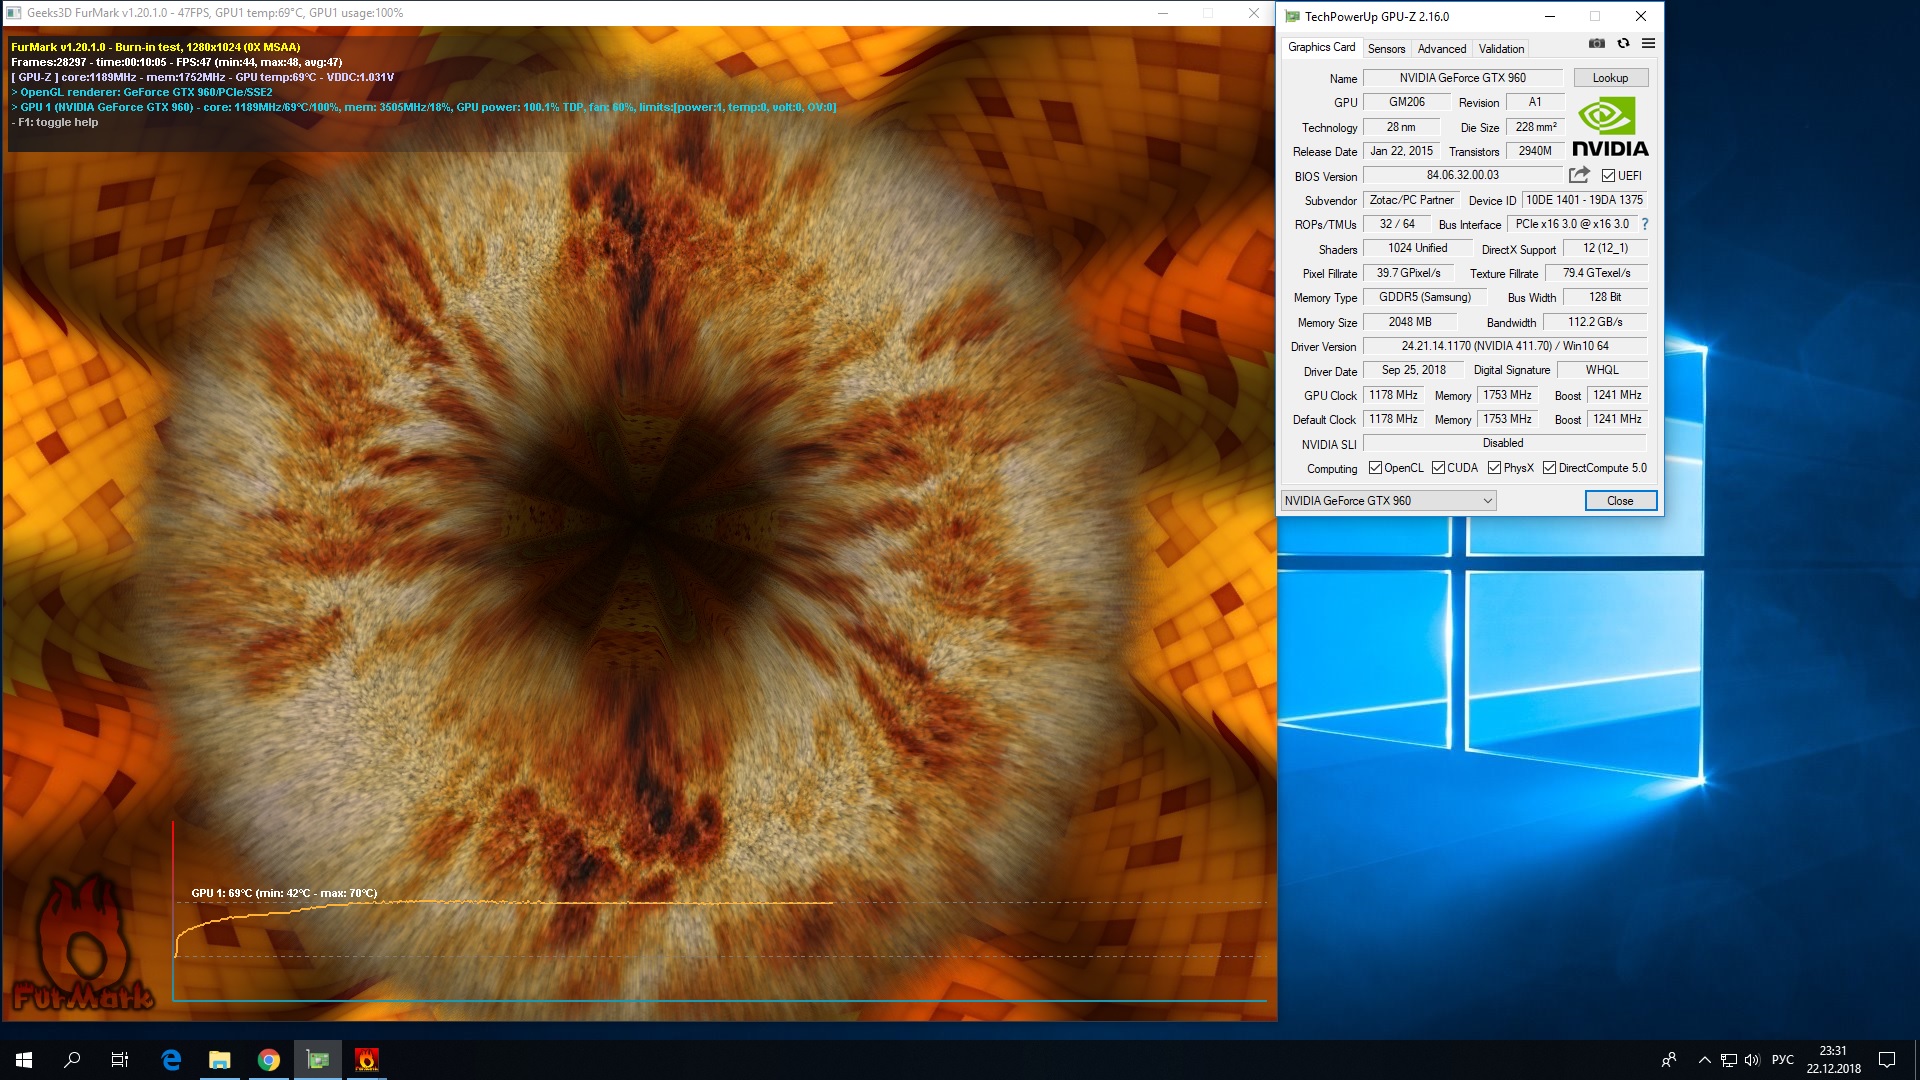Click 'F1: toggle help' text in FurMark
Viewport: 1920px width, 1080px height.
click(x=56, y=122)
